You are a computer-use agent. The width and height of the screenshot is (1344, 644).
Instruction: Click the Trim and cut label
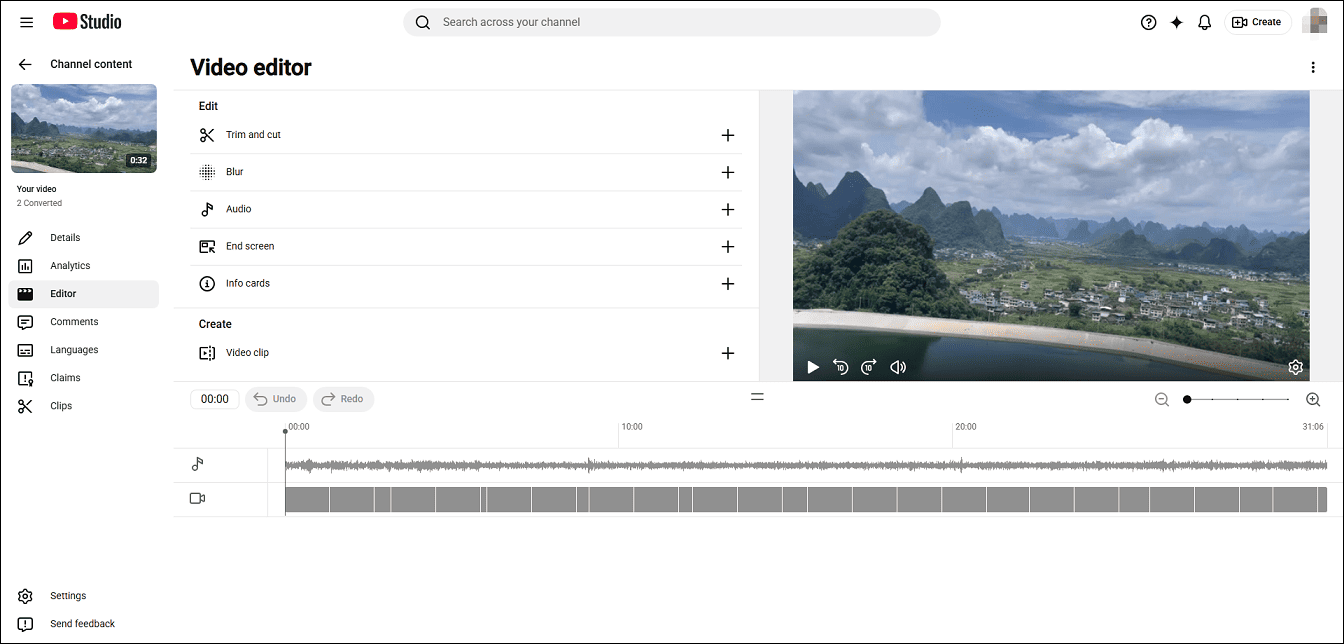253,135
